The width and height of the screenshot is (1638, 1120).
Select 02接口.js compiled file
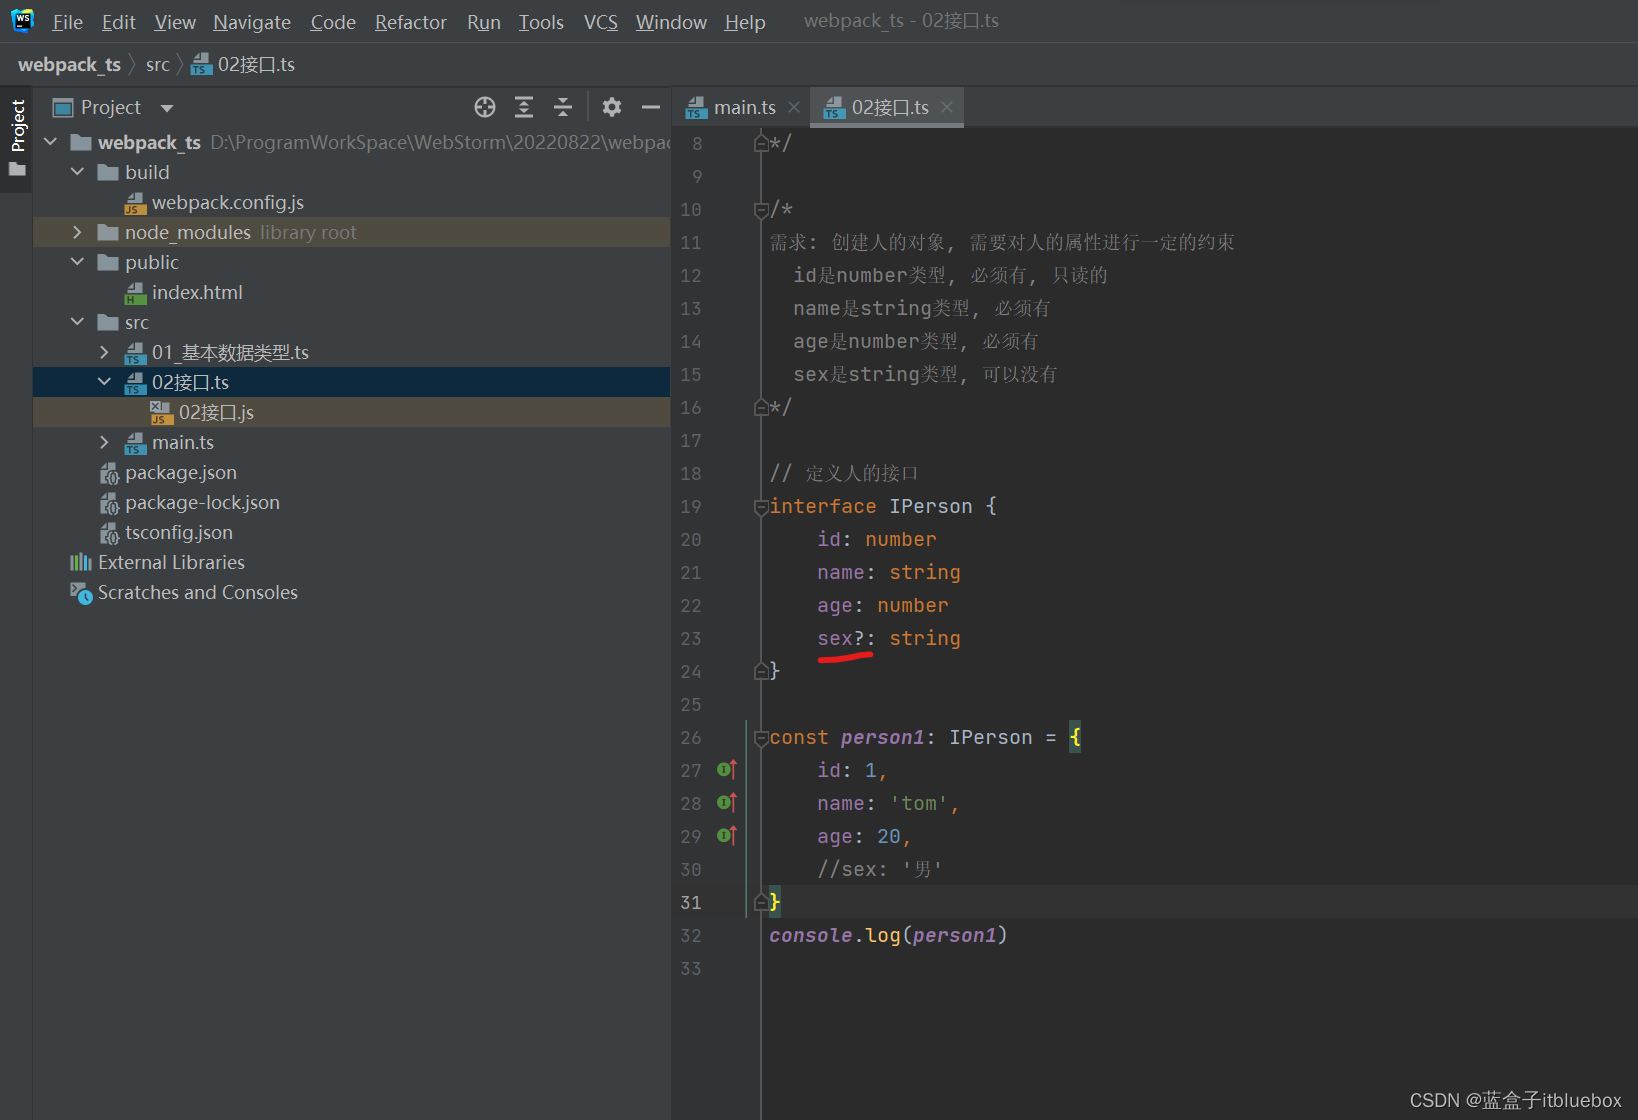coord(216,412)
